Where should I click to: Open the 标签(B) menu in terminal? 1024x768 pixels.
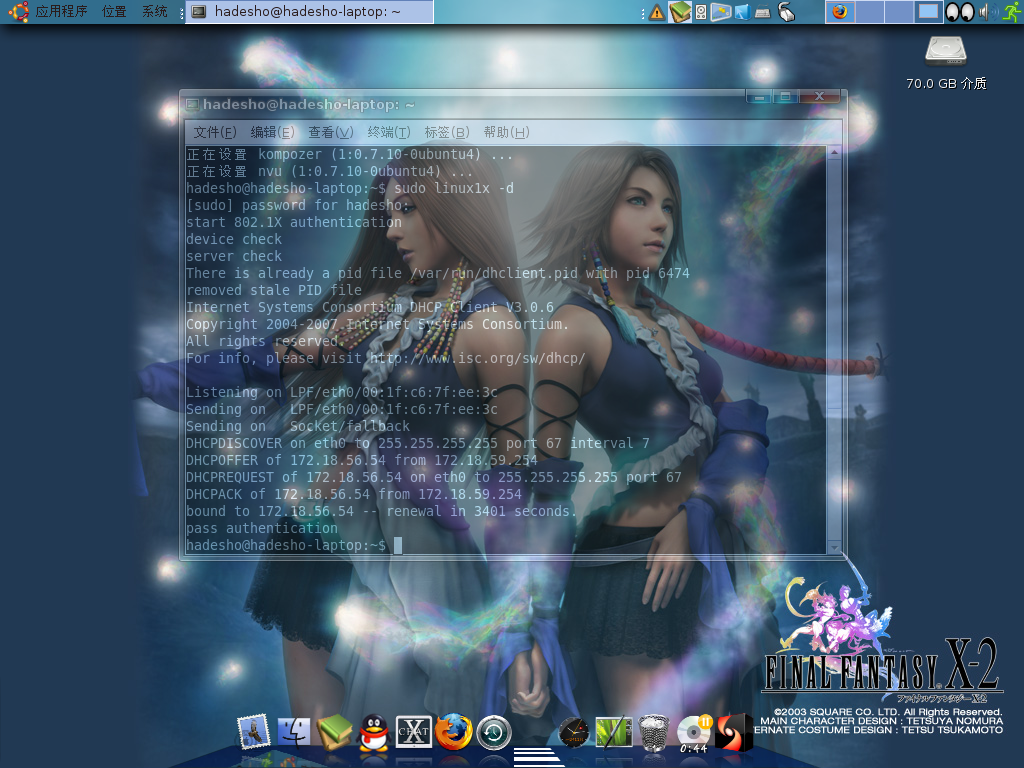[447, 133]
